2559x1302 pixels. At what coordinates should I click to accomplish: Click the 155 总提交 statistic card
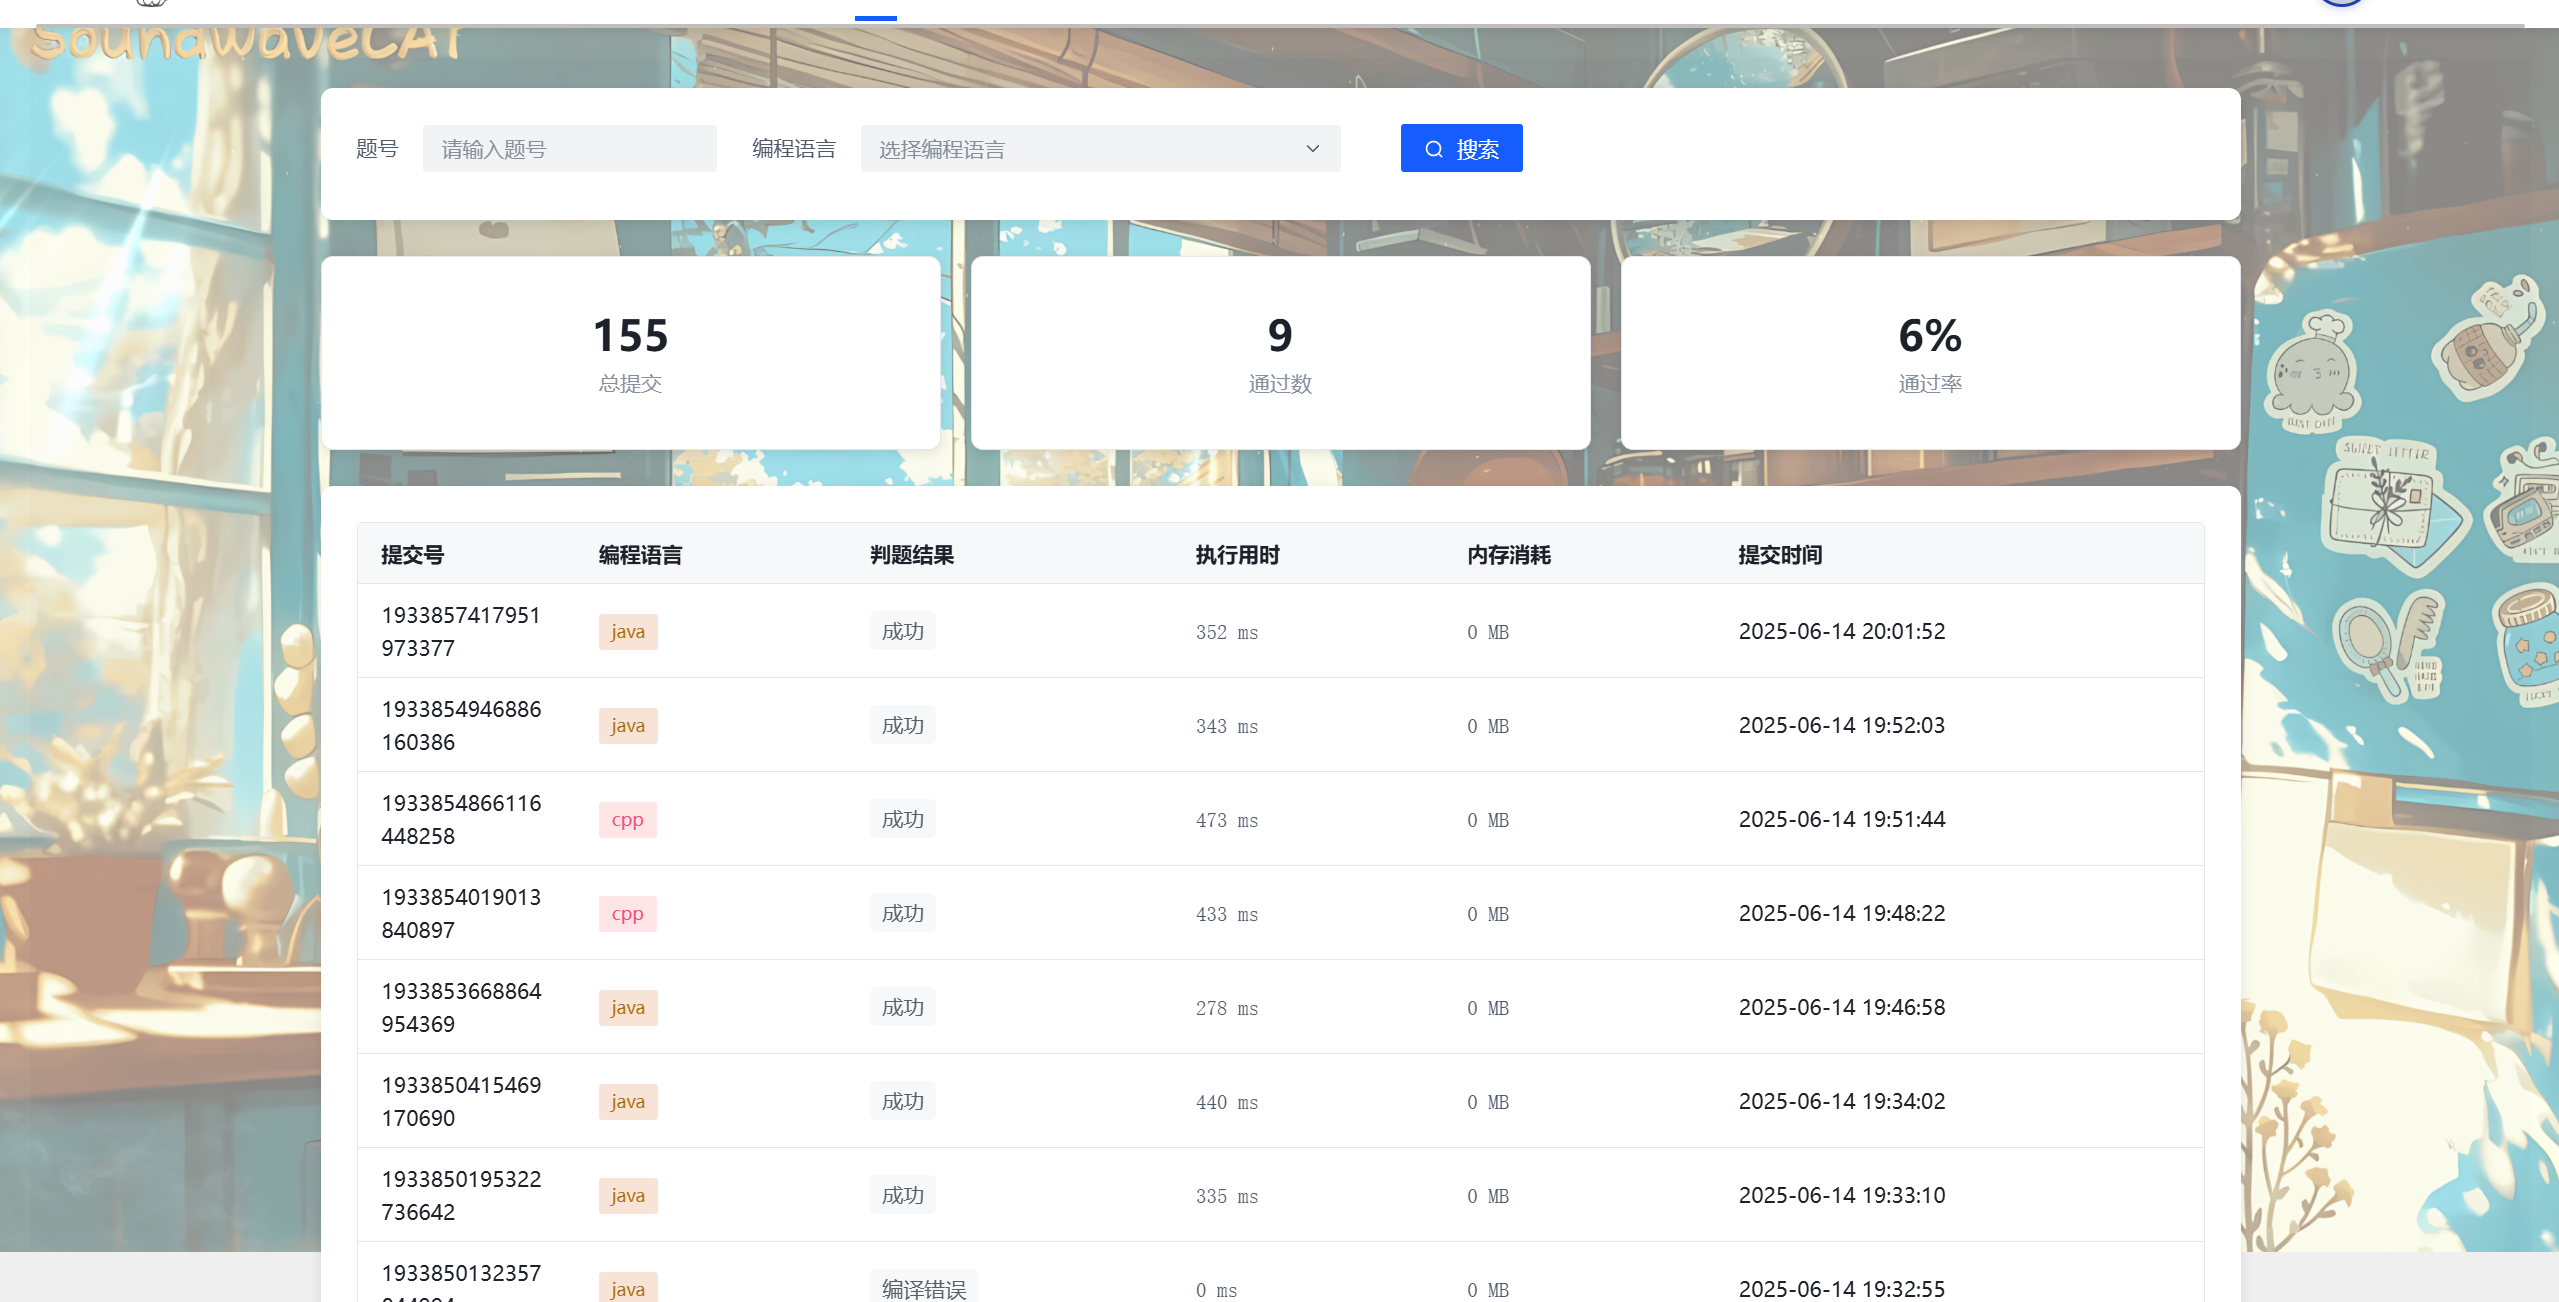coord(630,352)
